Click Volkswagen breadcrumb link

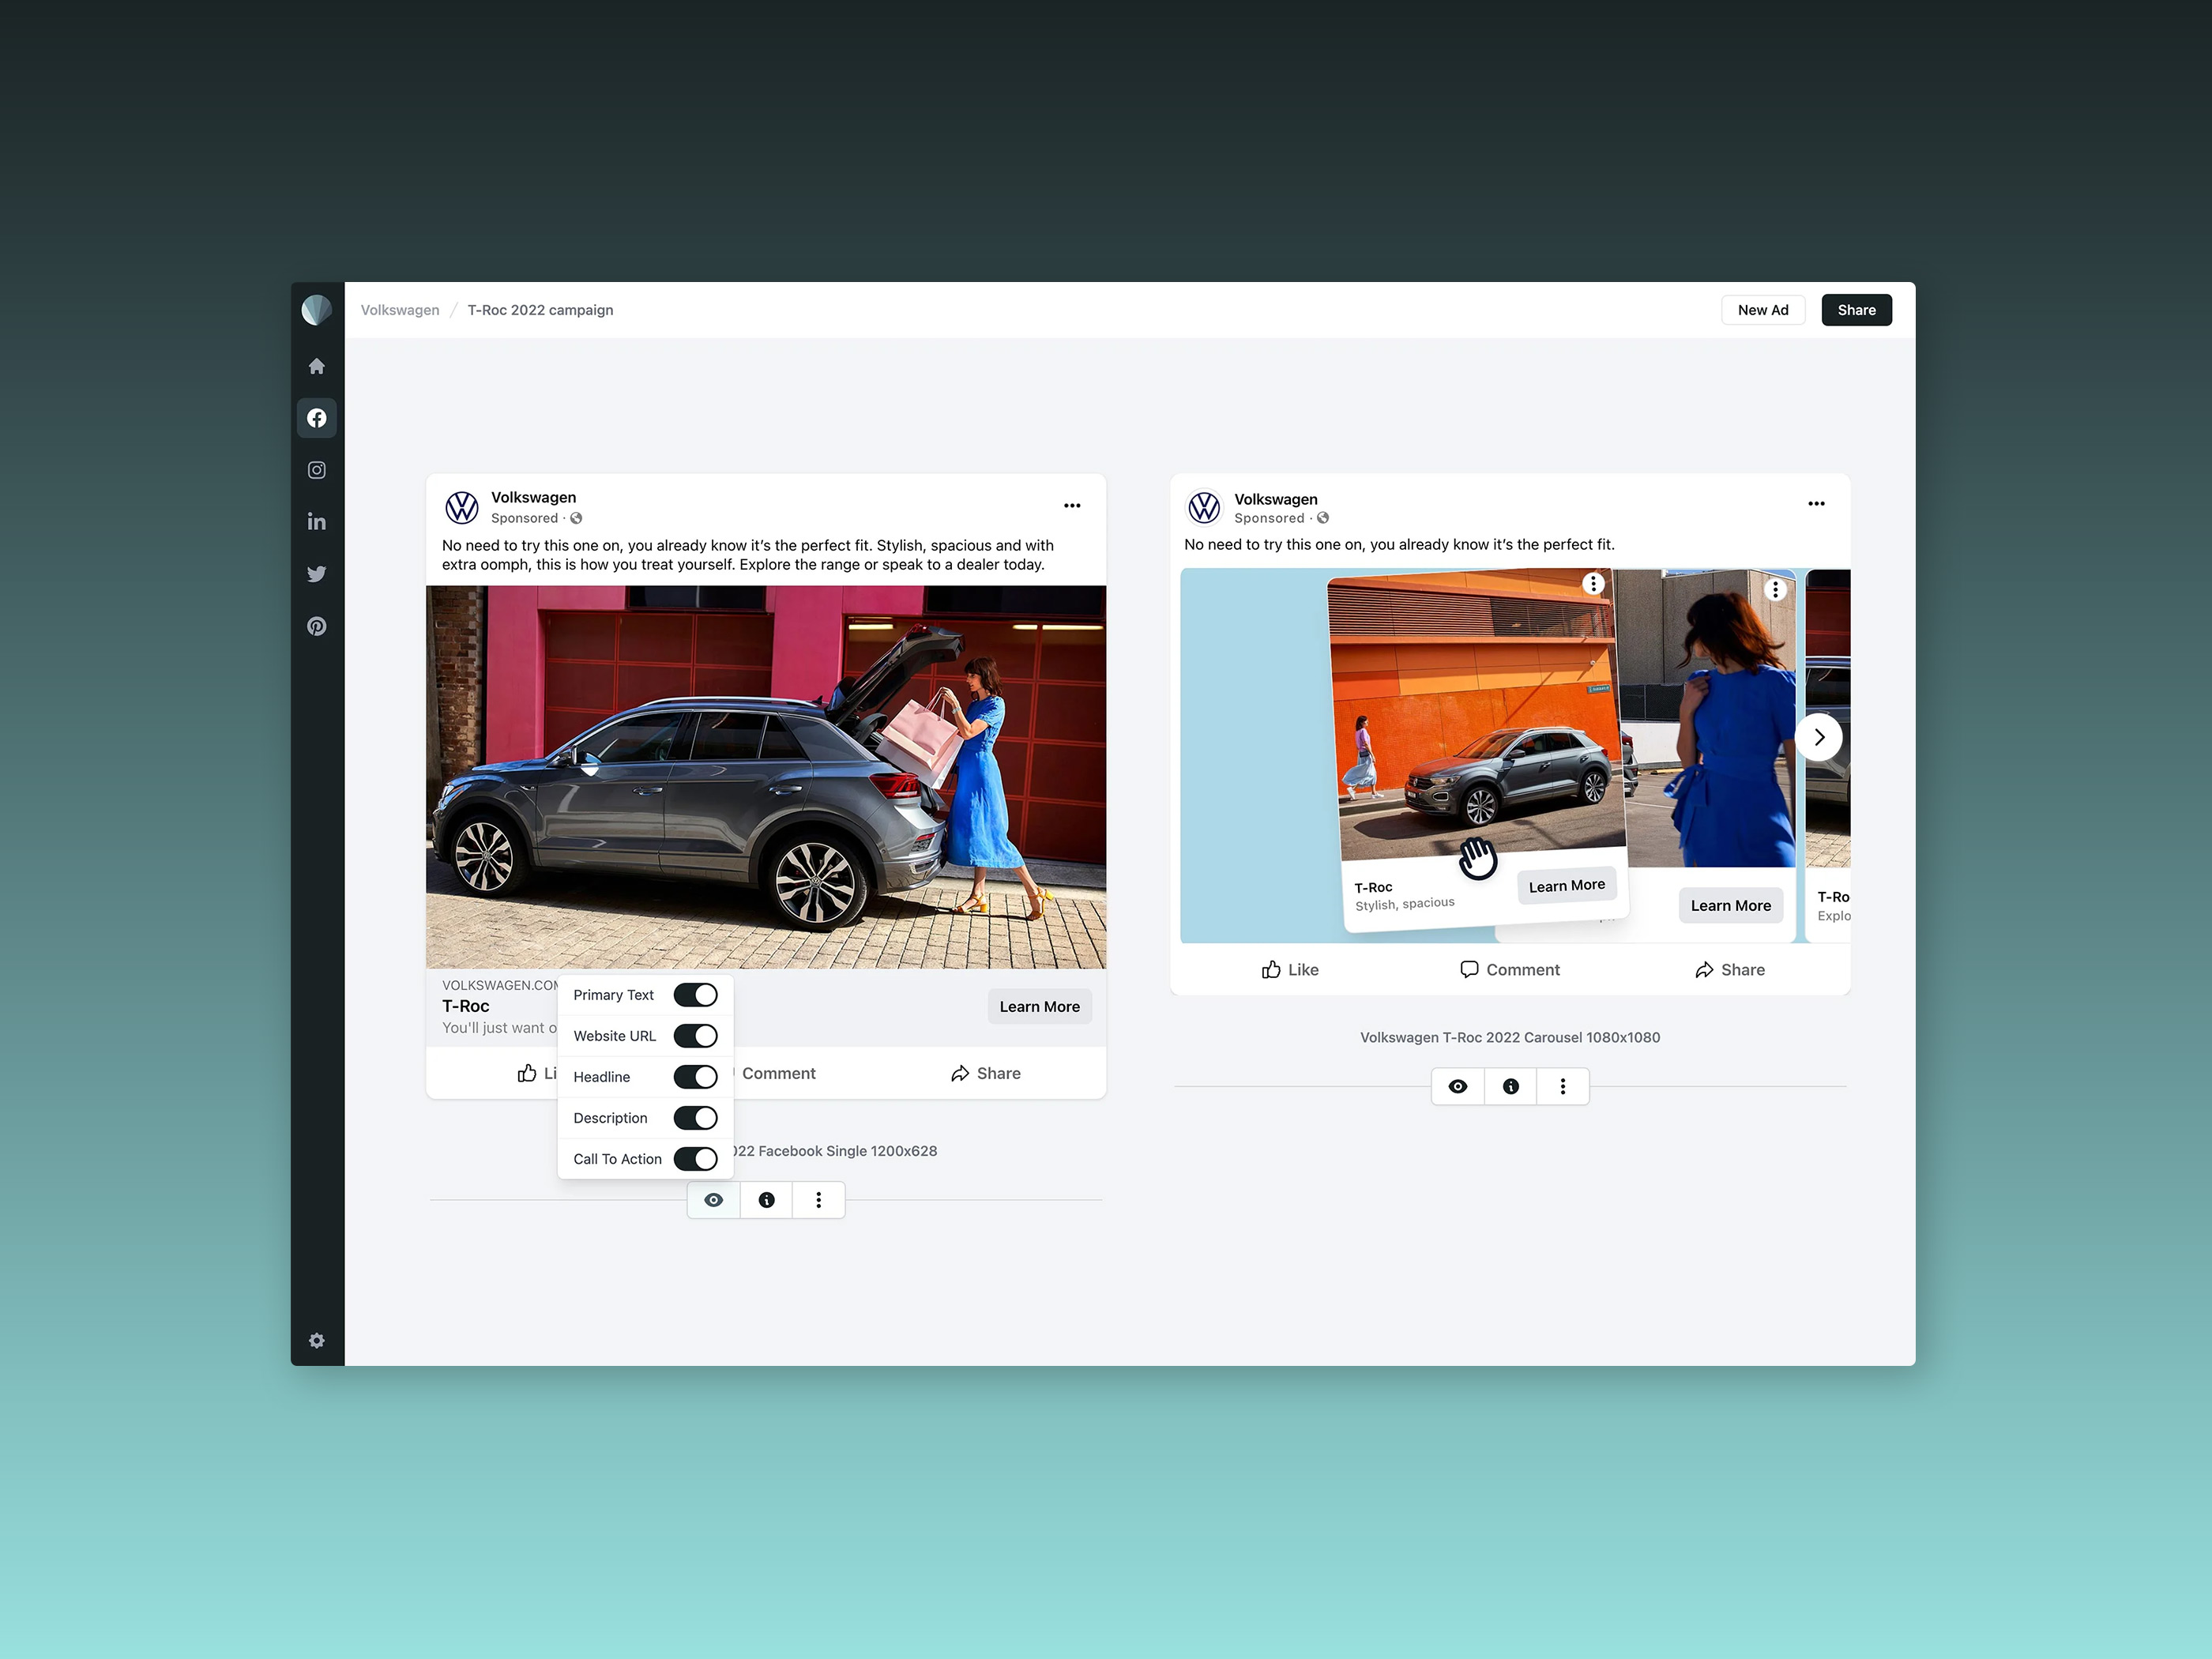(400, 310)
